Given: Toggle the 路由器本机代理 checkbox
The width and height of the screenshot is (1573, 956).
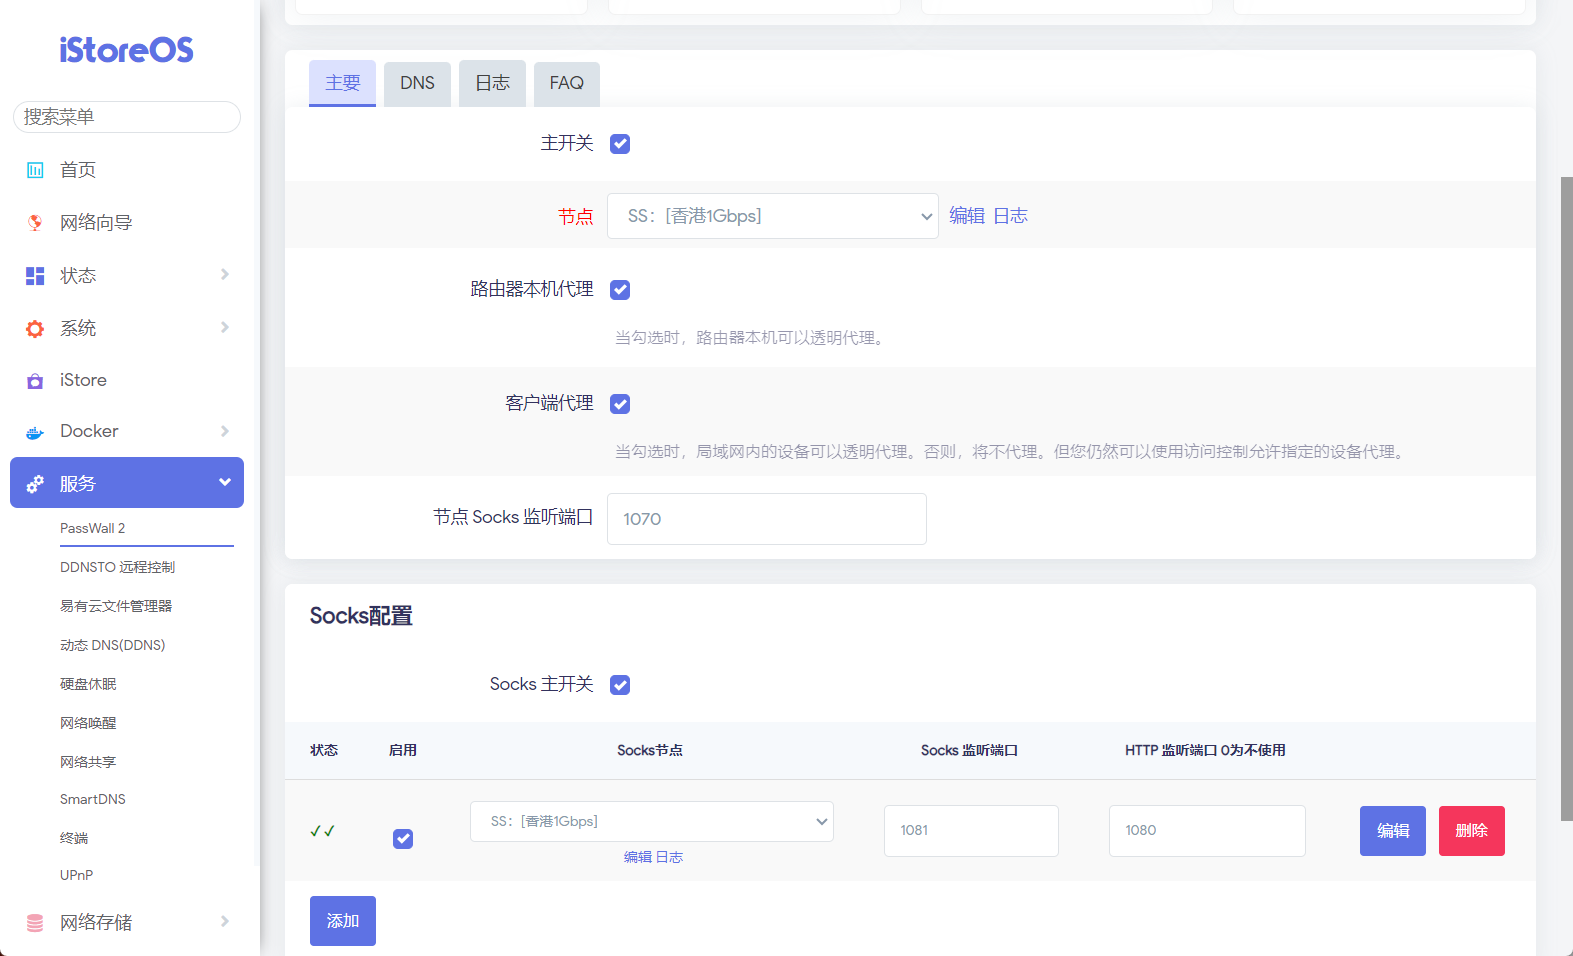Looking at the screenshot, I should tap(620, 290).
